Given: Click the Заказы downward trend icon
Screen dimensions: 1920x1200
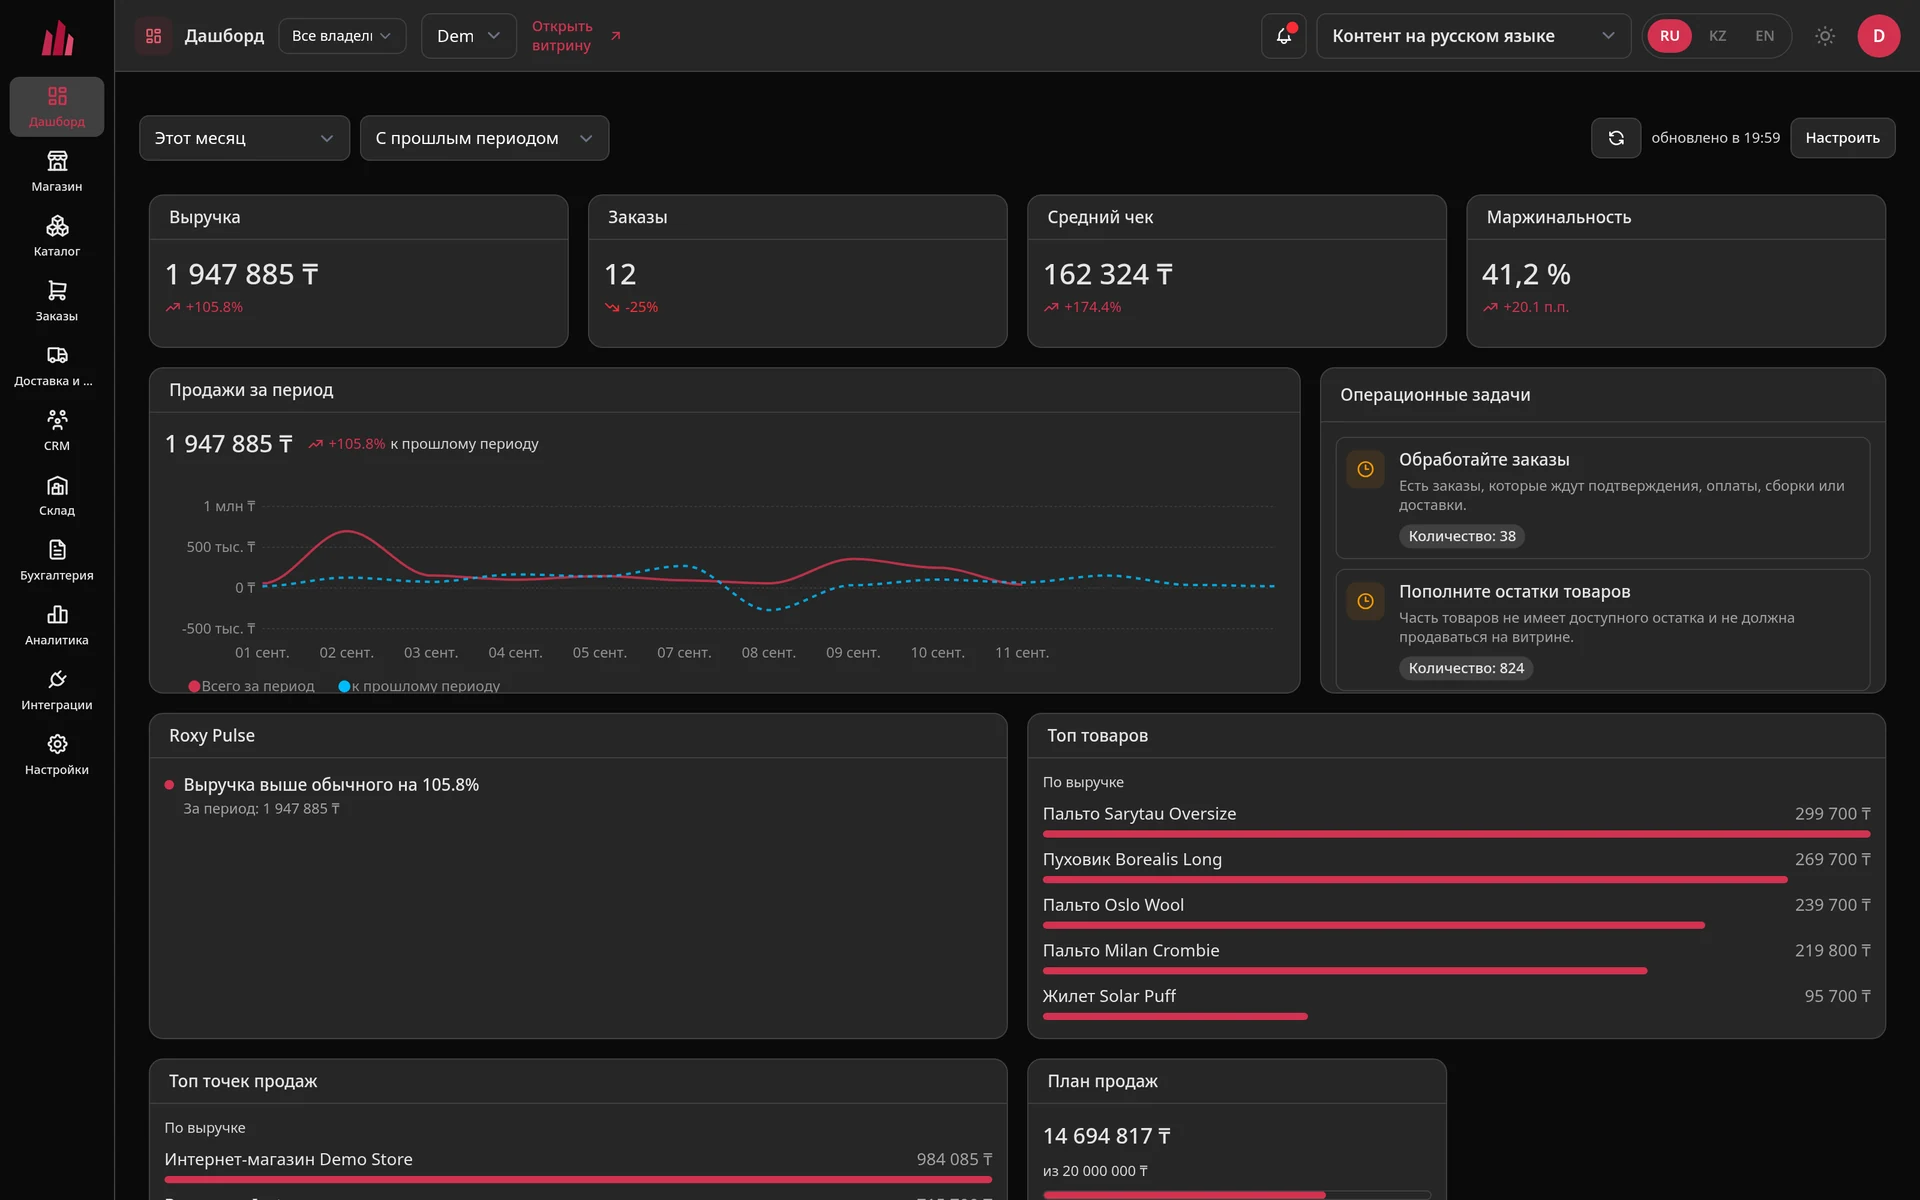Looking at the screenshot, I should coord(612,307).
